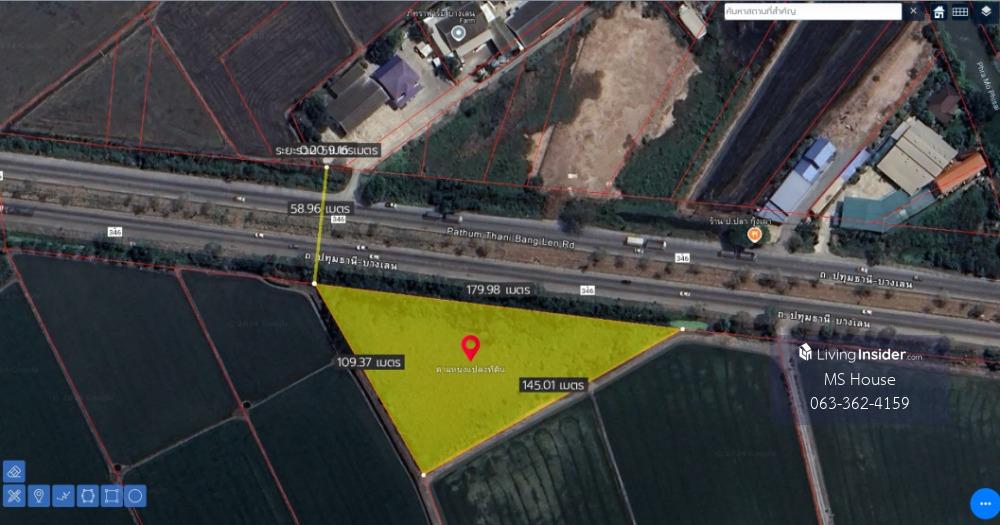
Task: Click the red location pin on plot
Action: [x=471, y=348]
